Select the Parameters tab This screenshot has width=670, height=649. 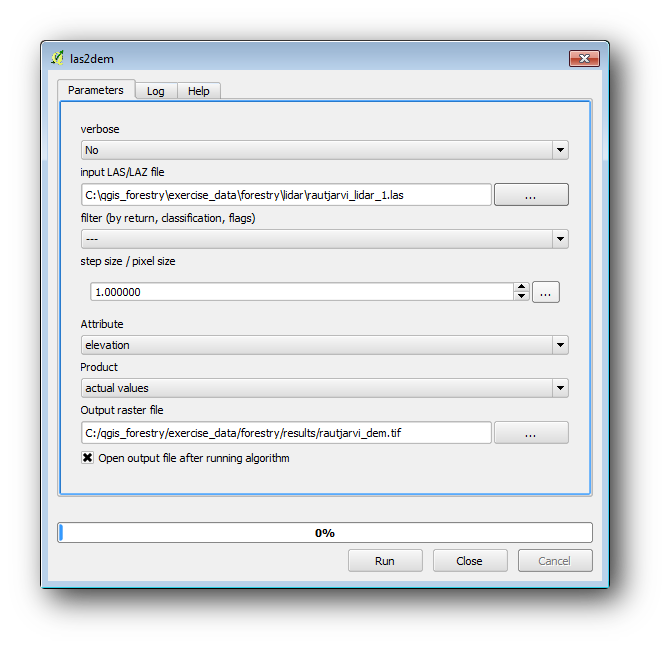96,90
